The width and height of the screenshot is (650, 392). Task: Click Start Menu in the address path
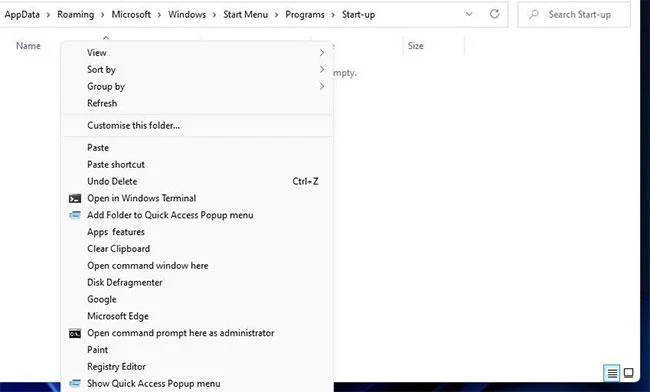coord(245,15)
